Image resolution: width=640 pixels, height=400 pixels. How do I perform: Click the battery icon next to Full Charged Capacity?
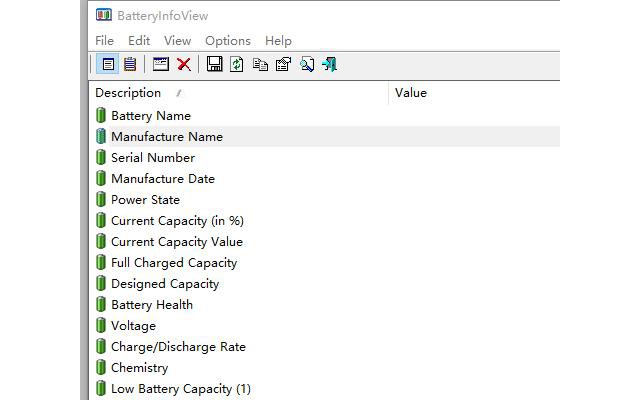pos(101,262)
